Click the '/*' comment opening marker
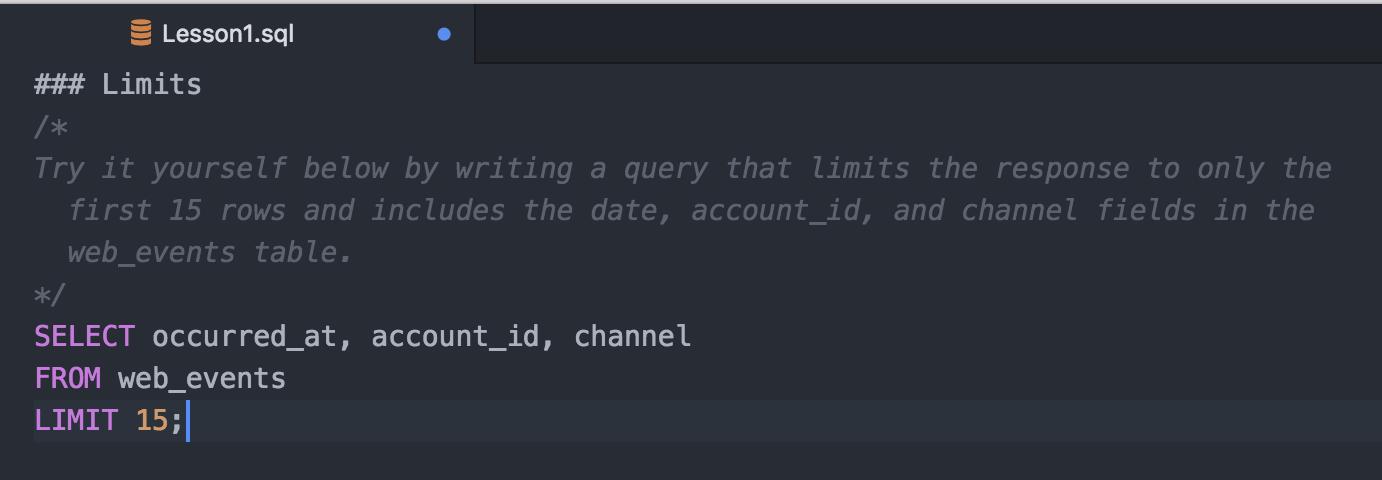 click(51, 127)
